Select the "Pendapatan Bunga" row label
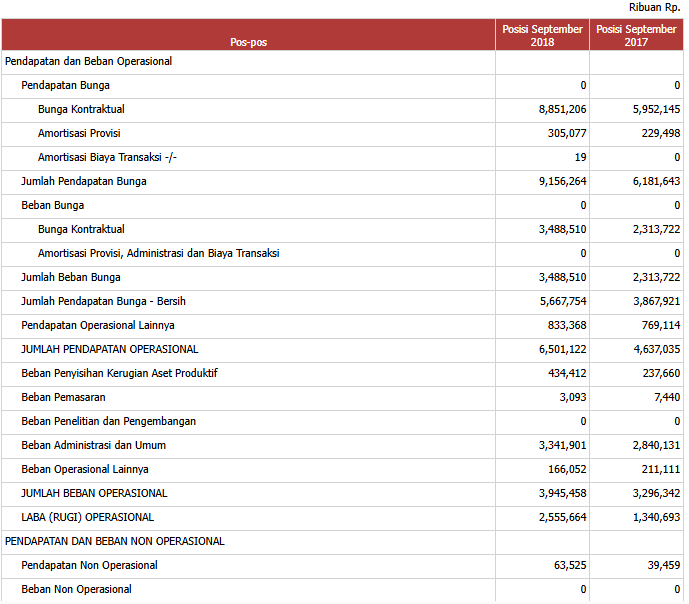This screenshot has width=689, height=604. [66, 85]
